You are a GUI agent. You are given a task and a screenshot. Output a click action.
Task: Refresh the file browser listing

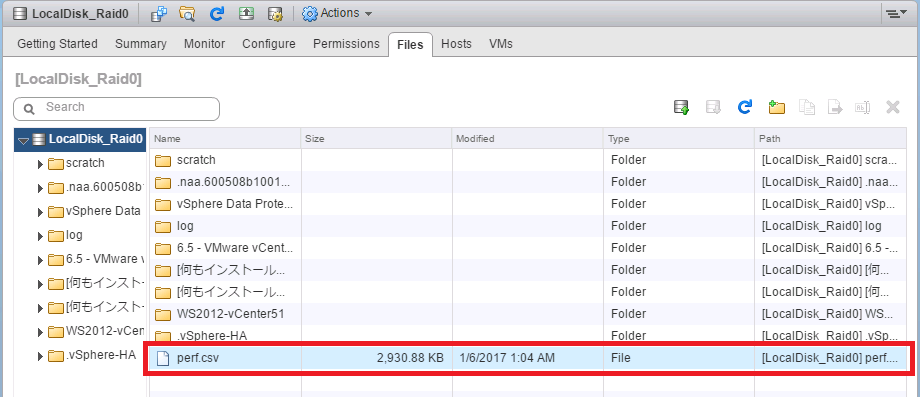click(x=745, y=107)
